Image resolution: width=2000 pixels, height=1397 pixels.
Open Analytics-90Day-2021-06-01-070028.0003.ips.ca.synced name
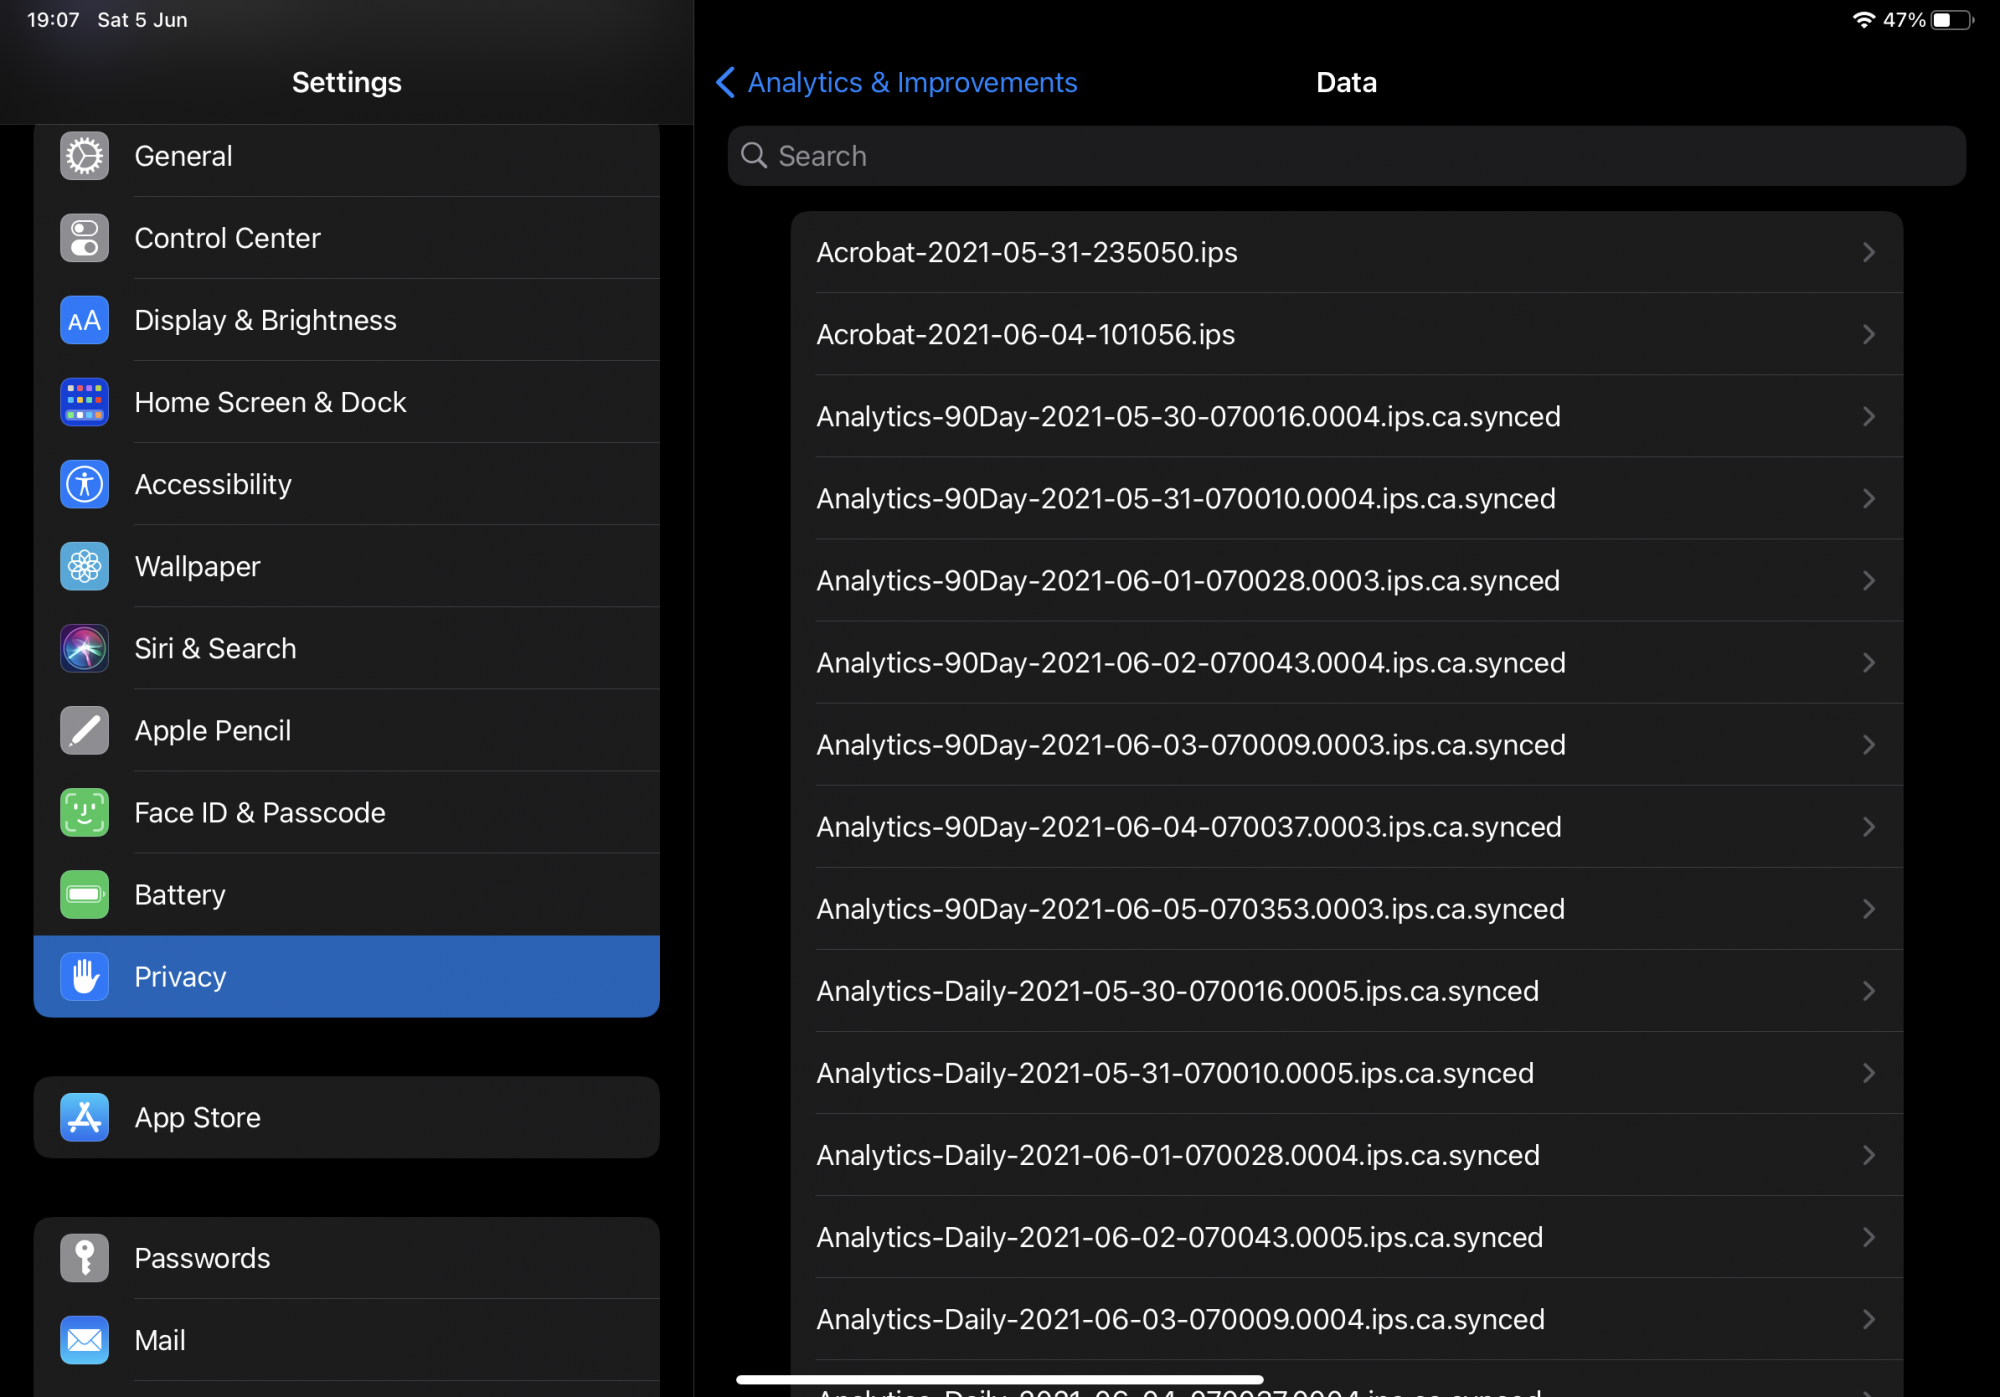tap(1188, 580)
